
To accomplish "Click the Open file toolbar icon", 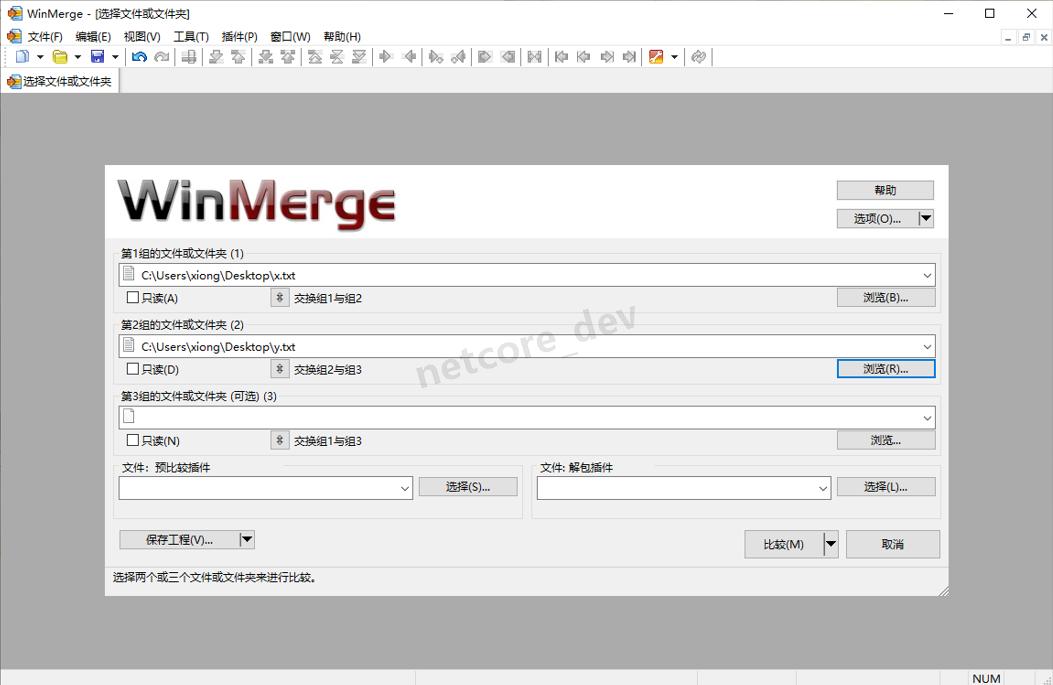I will pyautogui.click(x=59, y=57).
